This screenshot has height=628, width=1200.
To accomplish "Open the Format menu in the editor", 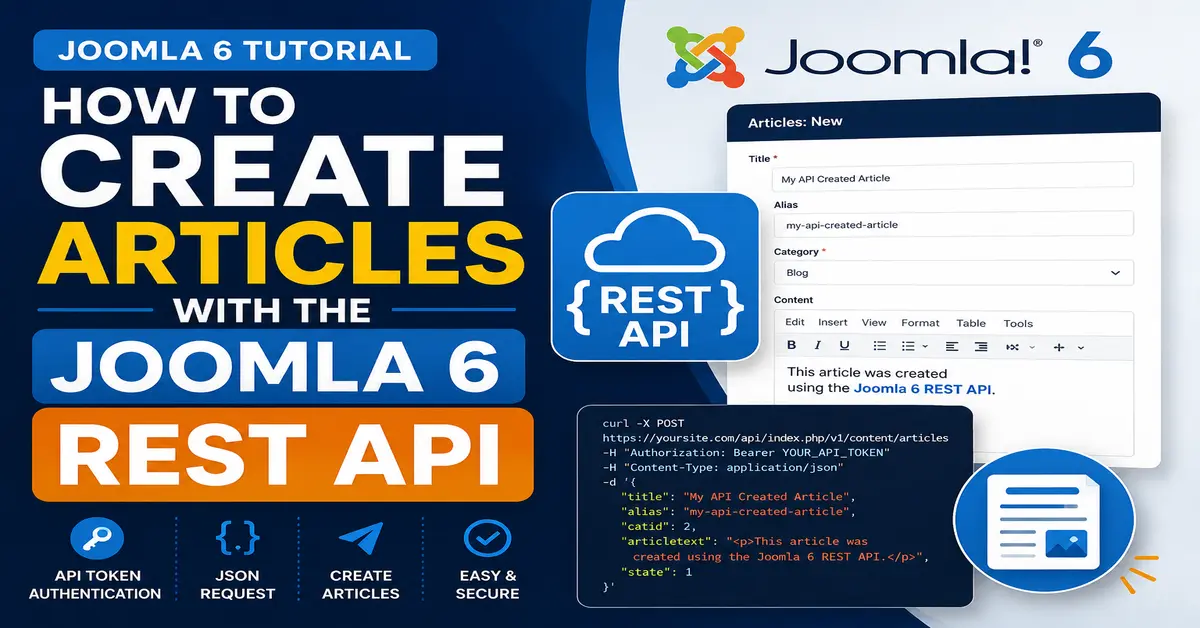I will click(x=920, y=323).
